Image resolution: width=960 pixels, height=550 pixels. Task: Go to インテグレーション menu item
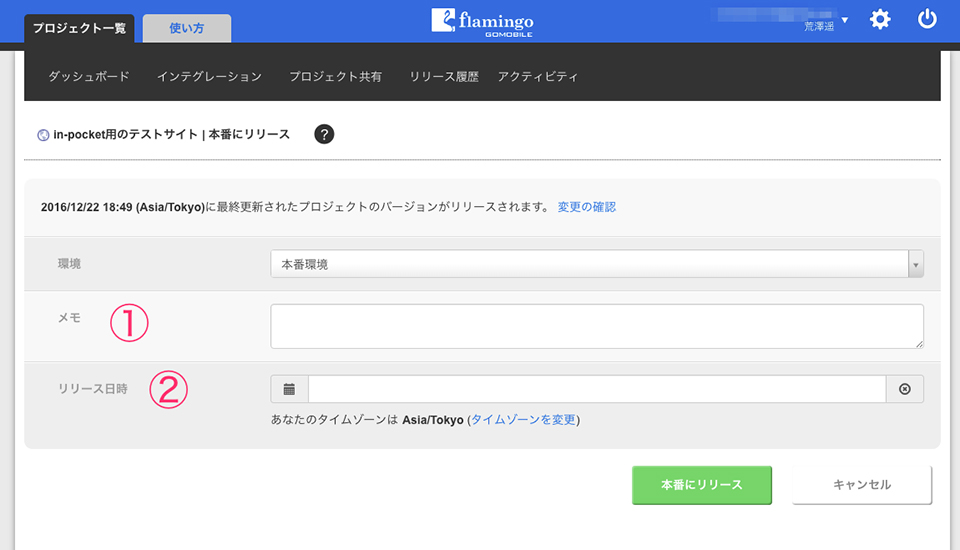pyautogui.click(x=209, y=77)
